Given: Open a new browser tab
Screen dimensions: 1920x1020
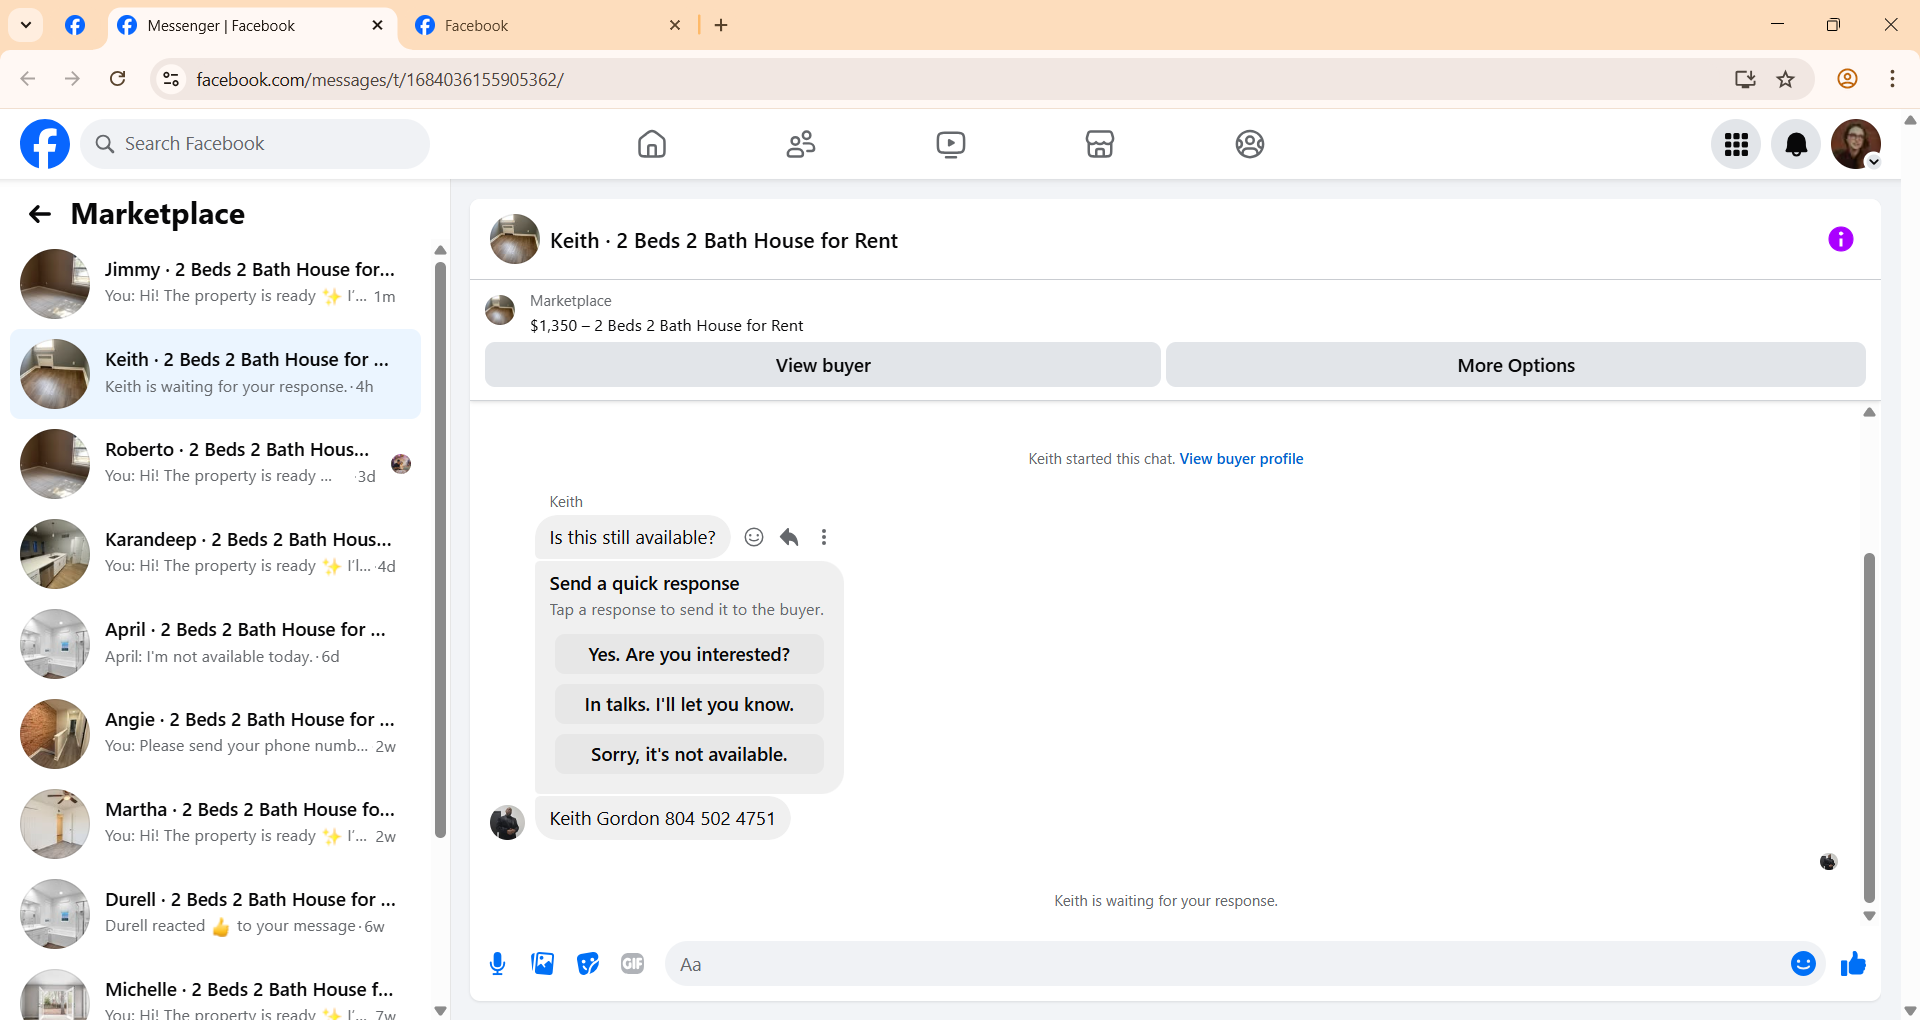Looking at the screenshot, I should point(721,25).
